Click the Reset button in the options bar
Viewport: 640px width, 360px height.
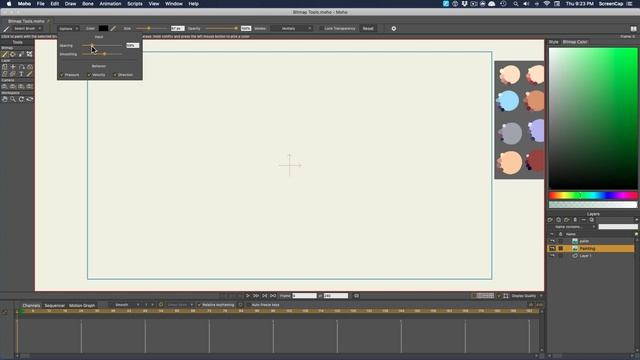coord(368,29)
